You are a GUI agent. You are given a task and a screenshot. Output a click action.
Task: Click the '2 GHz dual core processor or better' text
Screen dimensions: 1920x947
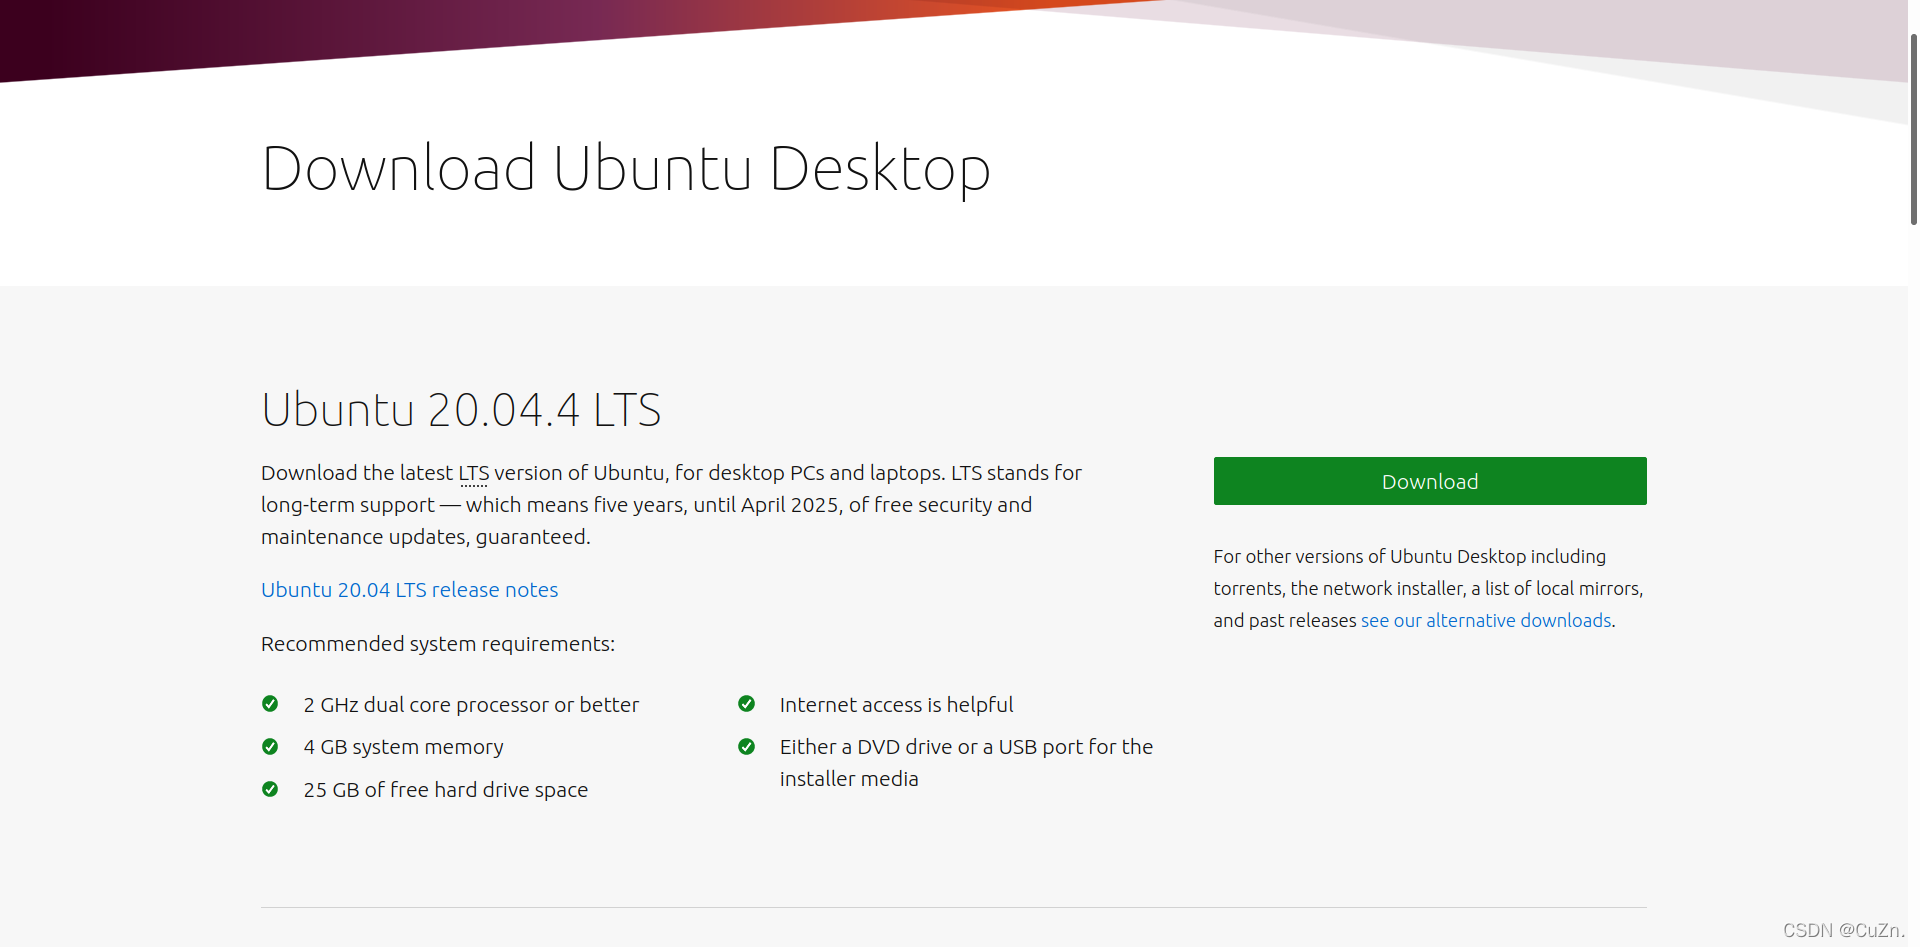tap(471, 705)
